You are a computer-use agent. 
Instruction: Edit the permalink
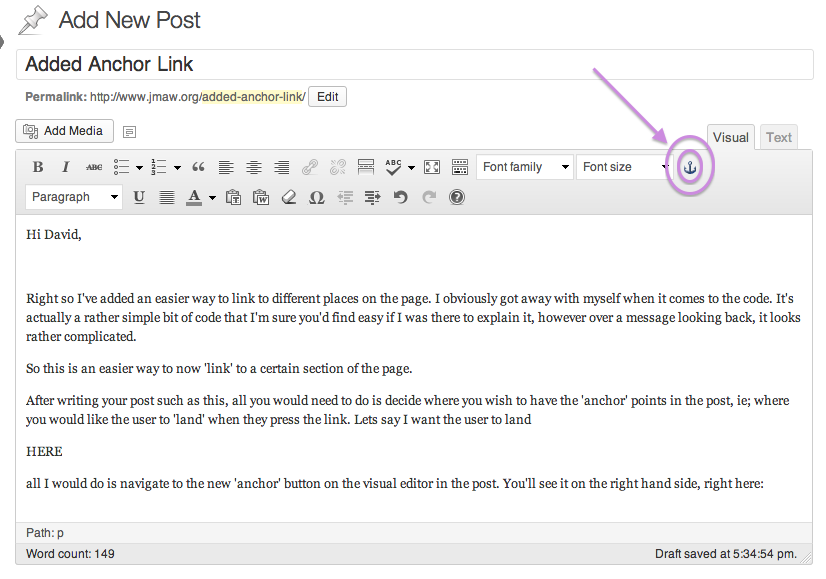[x=327, y=97]
